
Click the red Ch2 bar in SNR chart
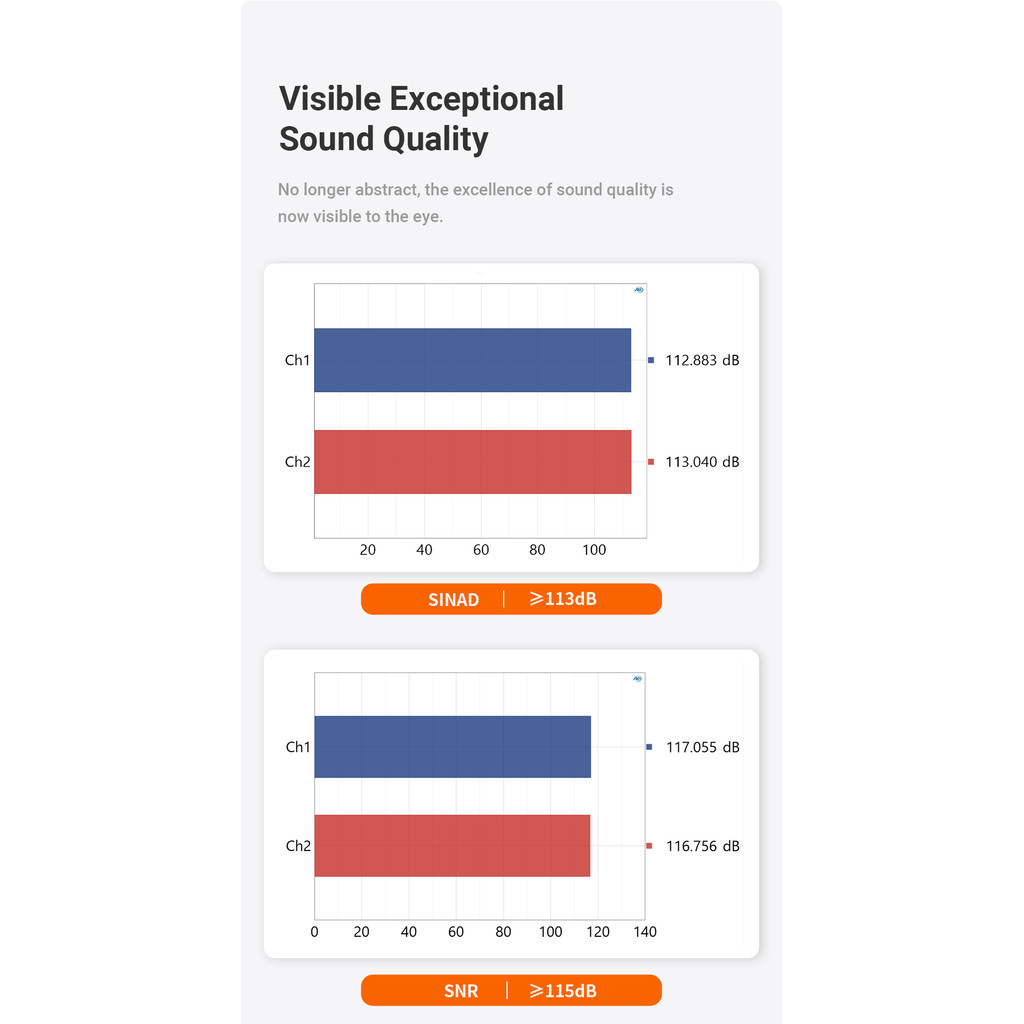(x=453, y=846)
